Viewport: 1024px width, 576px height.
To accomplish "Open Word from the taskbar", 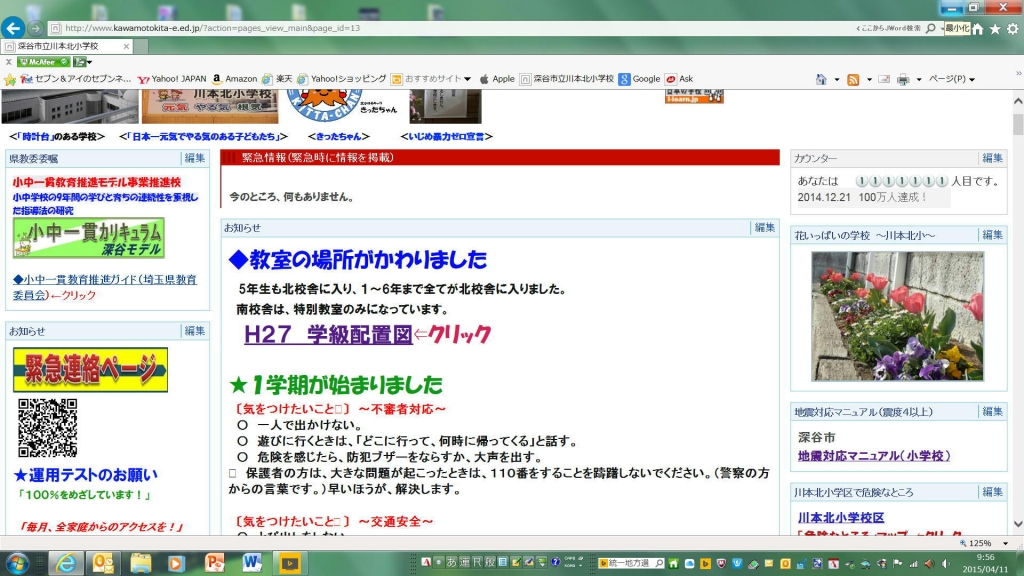I will pyautogui.click(x=252, y=562).
